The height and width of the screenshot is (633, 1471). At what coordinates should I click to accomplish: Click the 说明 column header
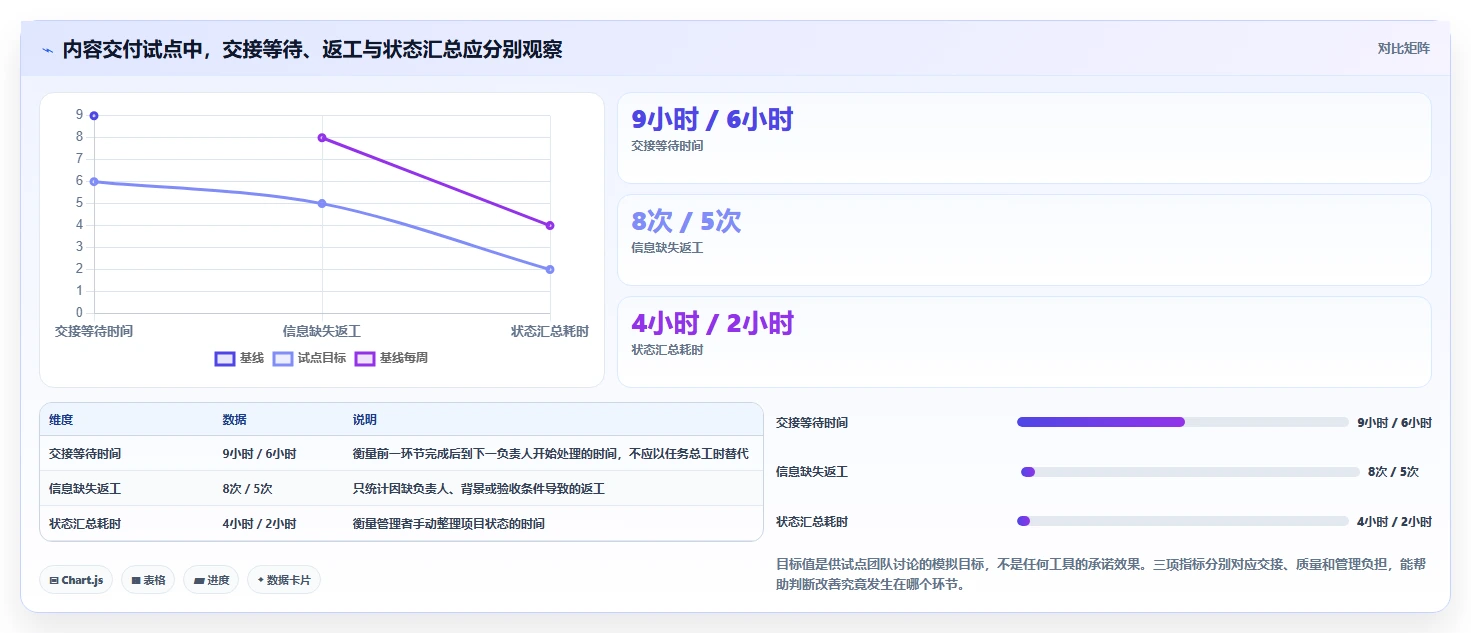point(364,420)
